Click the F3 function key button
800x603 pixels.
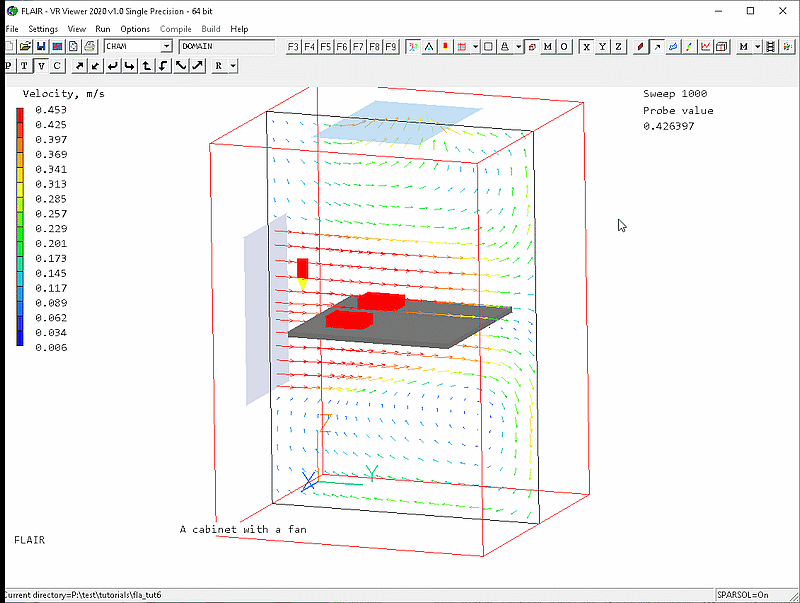click(x=293, y=47)
